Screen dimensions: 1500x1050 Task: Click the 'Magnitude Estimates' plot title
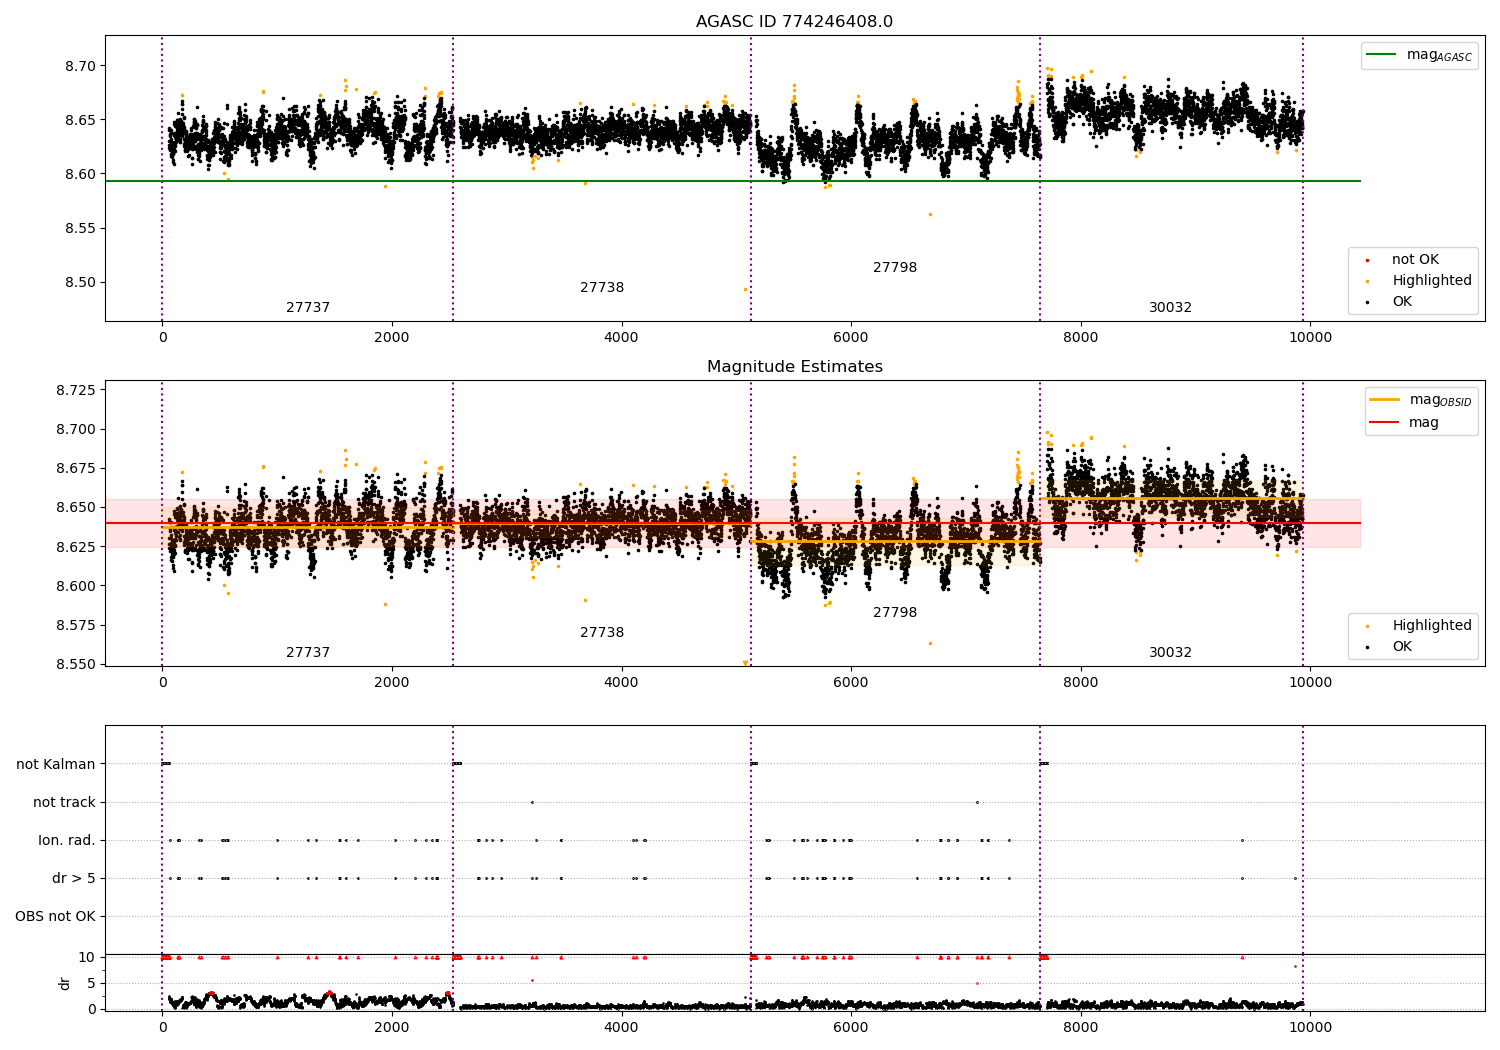(x=794, y=367)
